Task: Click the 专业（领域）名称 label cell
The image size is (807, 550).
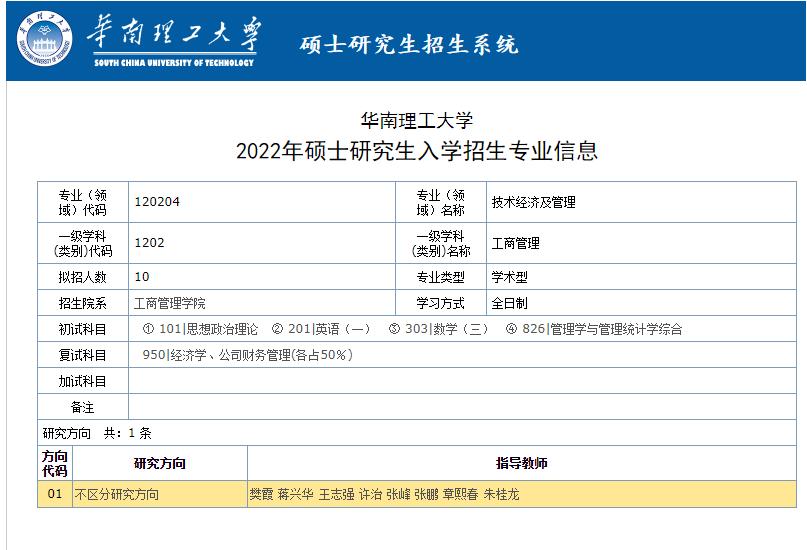Action: tap(441, 202)
